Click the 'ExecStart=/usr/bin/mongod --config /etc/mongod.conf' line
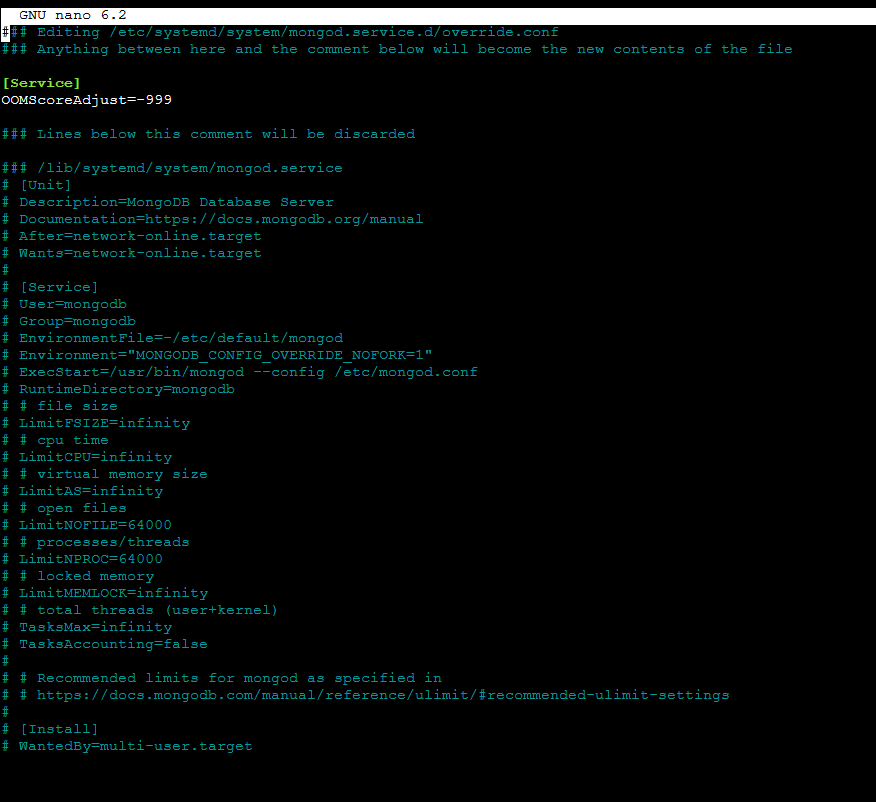 pyautogui.click(x=240, y=372)
